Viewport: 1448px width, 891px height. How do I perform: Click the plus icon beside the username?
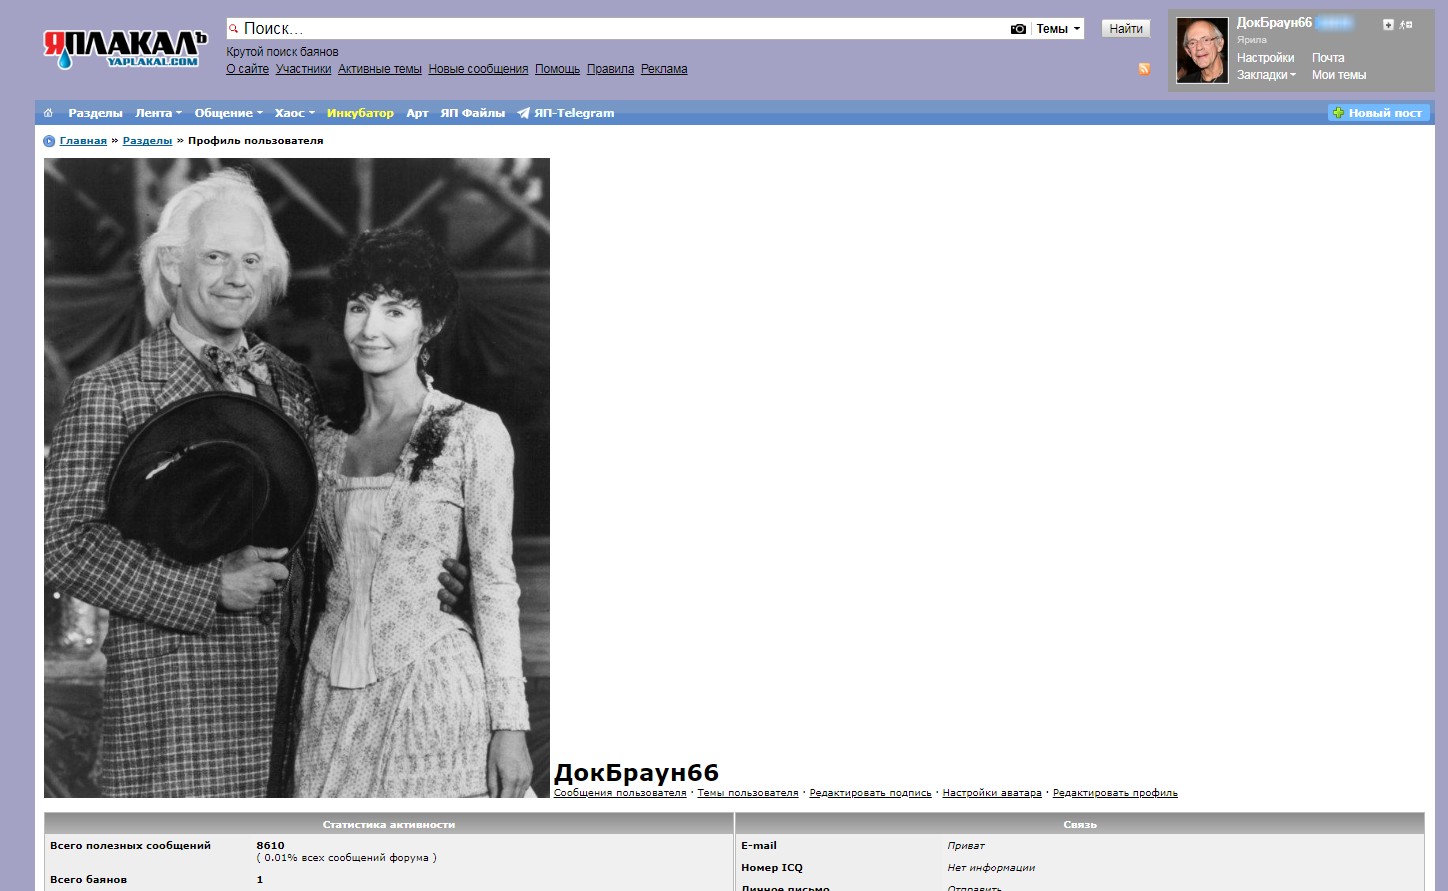[1388, 24]
